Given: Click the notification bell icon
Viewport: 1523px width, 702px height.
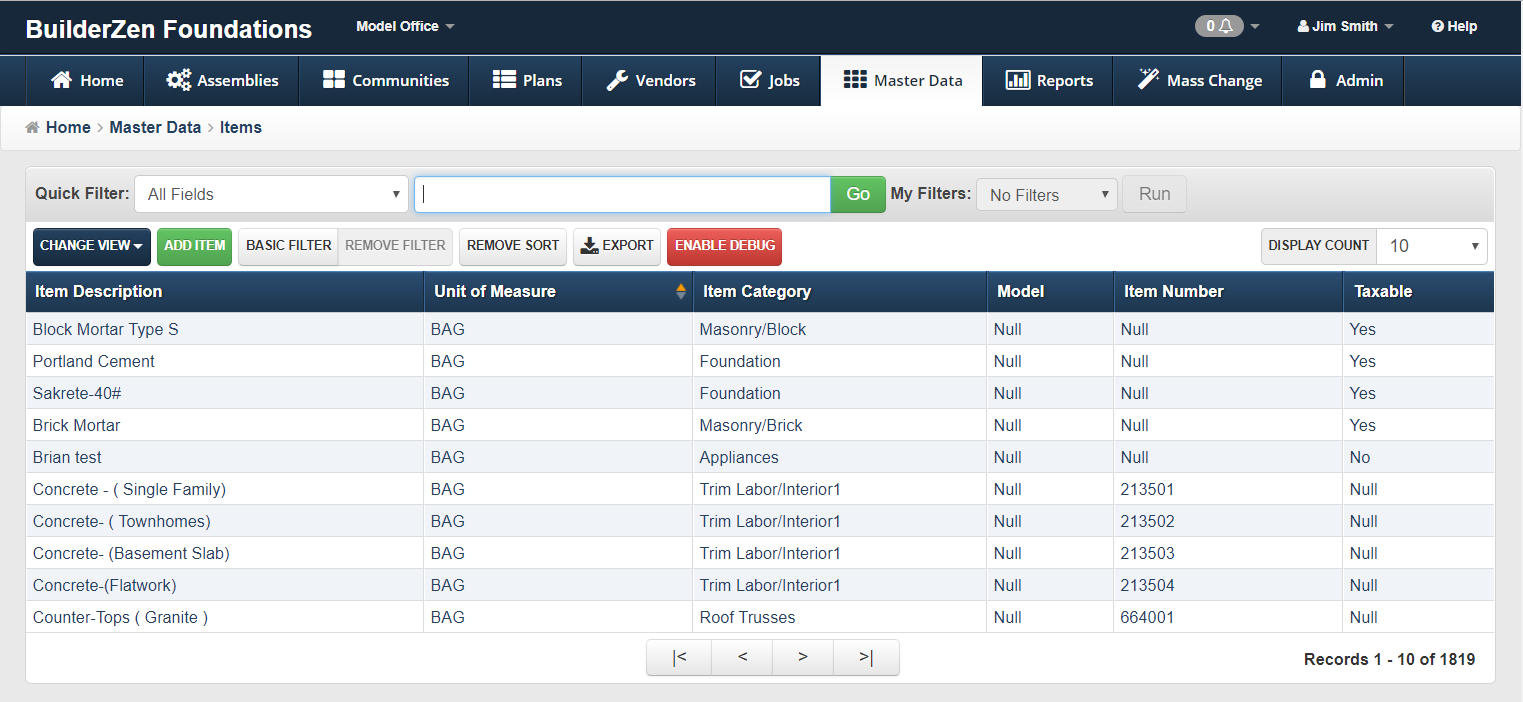Looking at the screenshot, I should coord(1224,27).
